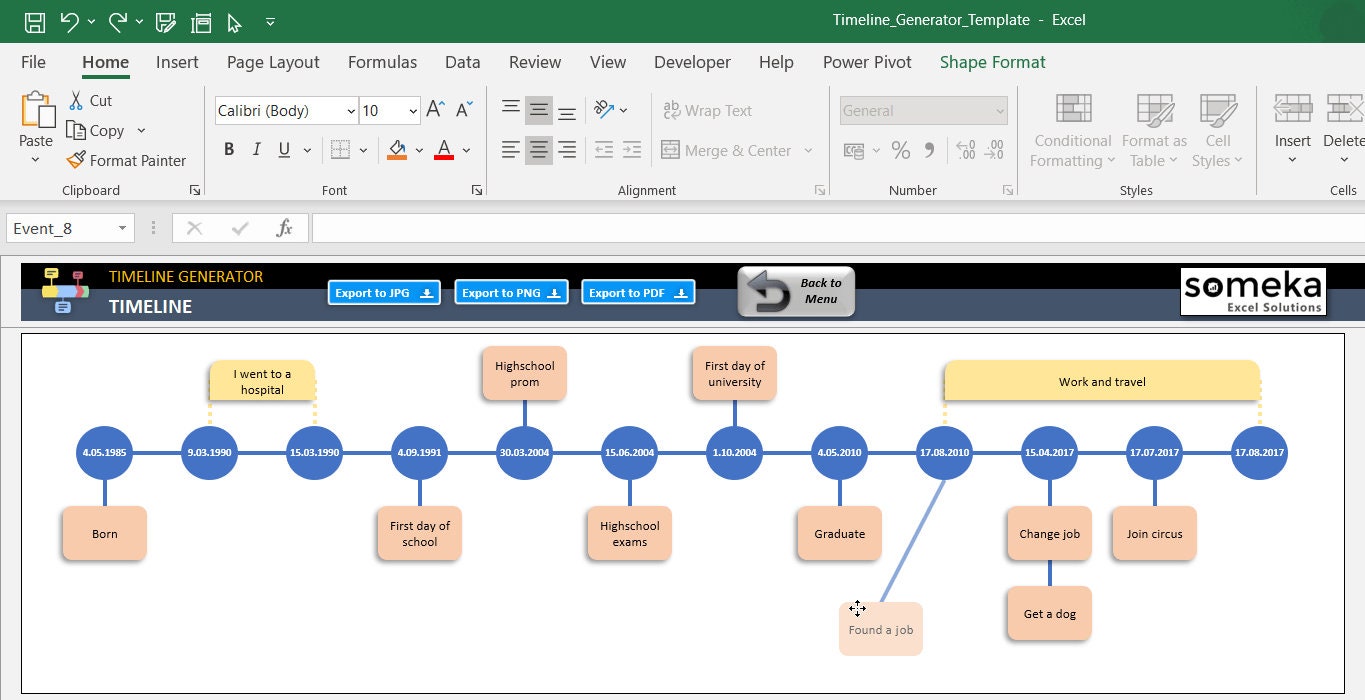This screenshot has width=1365, height=700.
Task: Open the Font Color dropdown arrow
Action: click(x=467, y=151)
